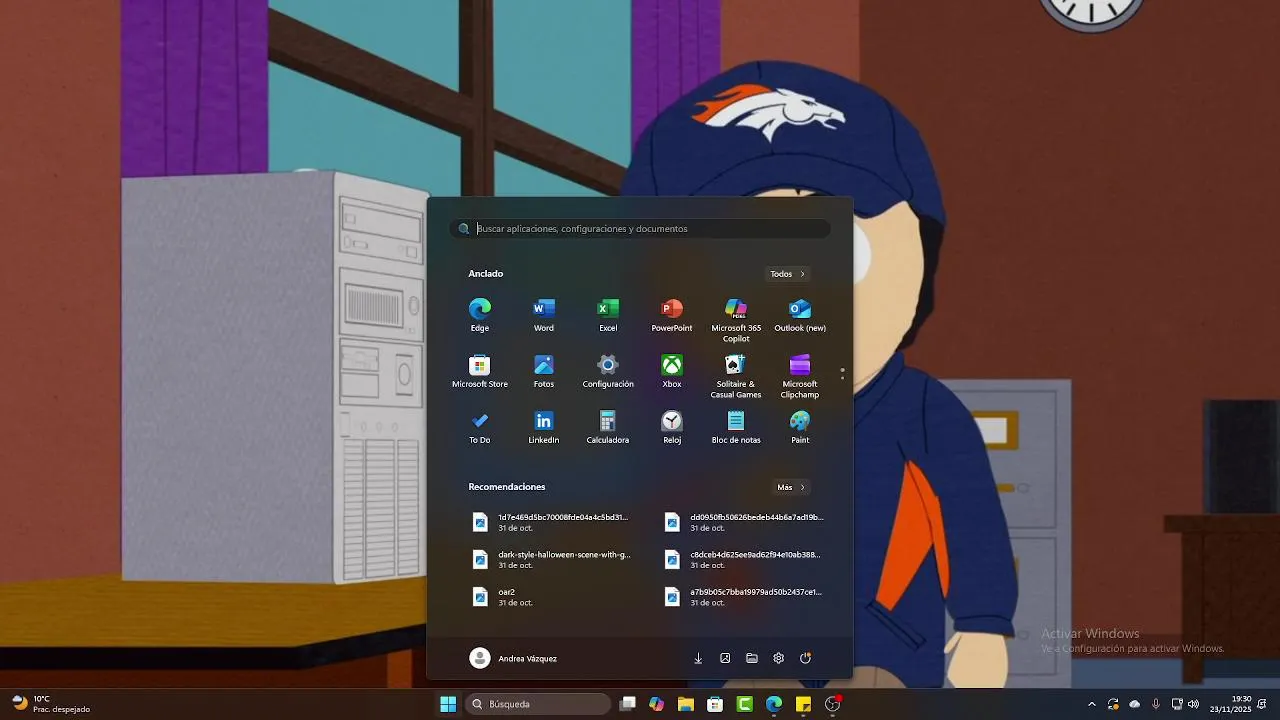Open recommended file dd0950fb50626bedeb44b6a7ad19b...
This screenshot has height=720, width=1280.
pyautogui.click(x=744, y=522)
